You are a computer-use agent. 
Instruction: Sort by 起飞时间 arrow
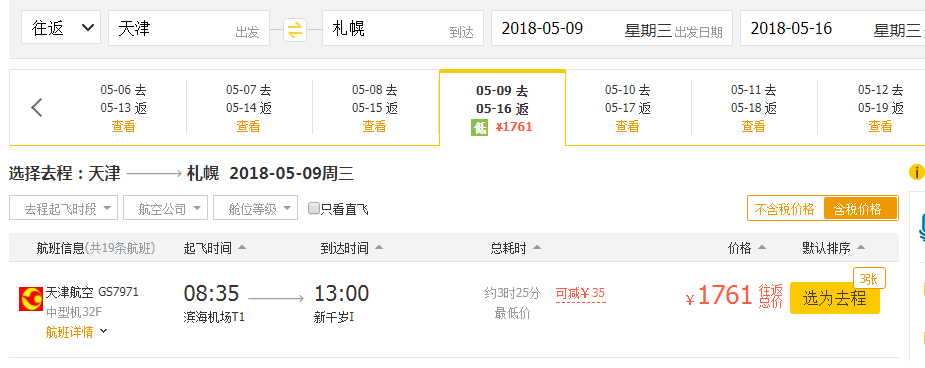242,248
